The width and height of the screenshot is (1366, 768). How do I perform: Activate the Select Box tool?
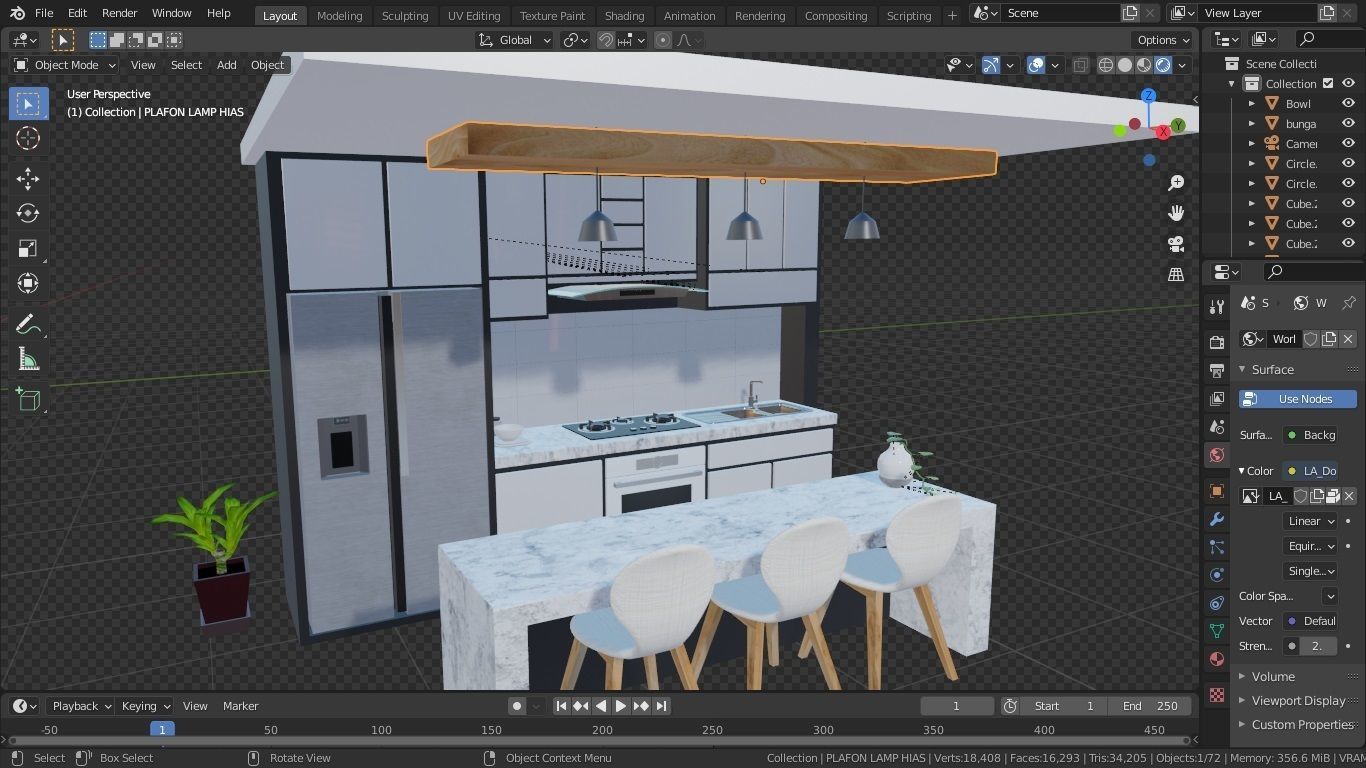(28, 104)
